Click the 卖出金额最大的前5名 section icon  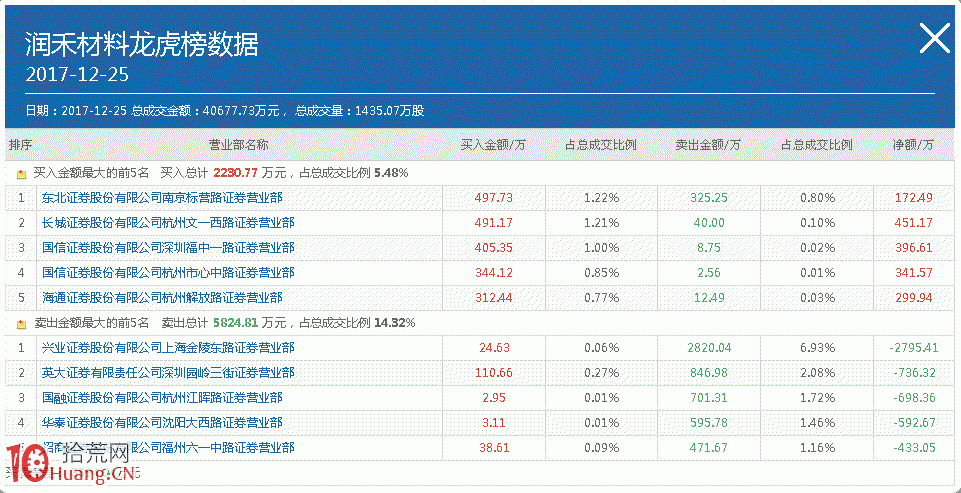(x=21, y=324)
